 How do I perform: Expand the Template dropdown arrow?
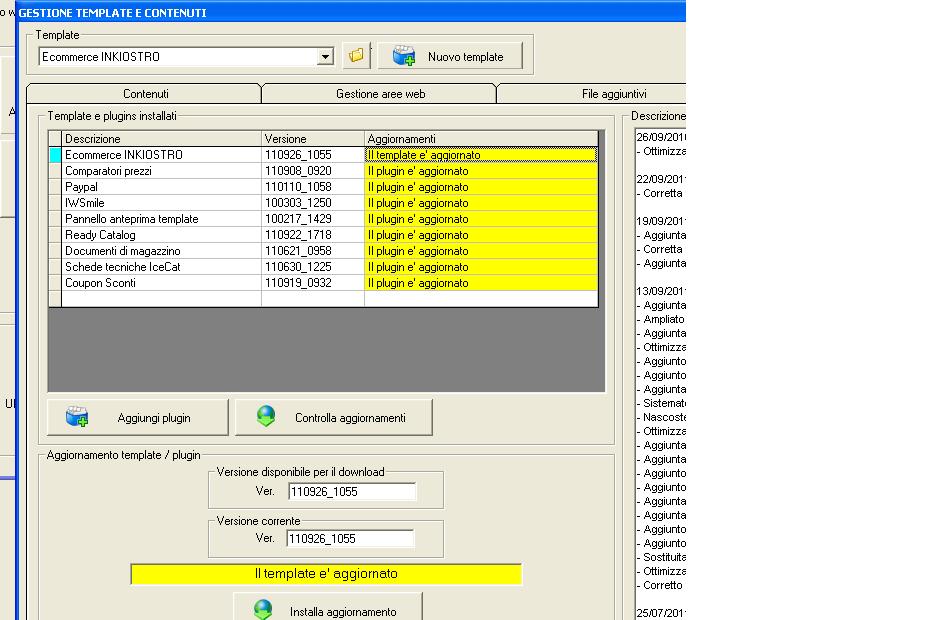[325, 57]
